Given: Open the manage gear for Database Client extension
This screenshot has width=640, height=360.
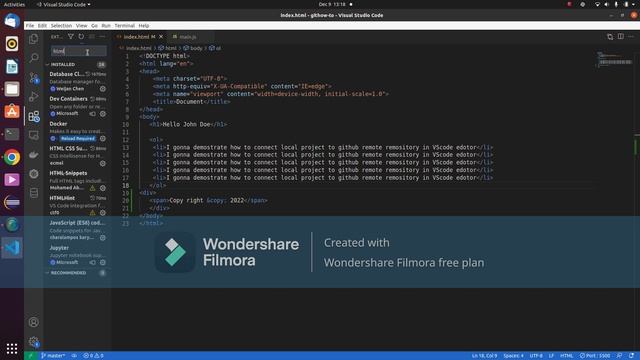Looking at the screenshot, I should [x=103, y=89].
